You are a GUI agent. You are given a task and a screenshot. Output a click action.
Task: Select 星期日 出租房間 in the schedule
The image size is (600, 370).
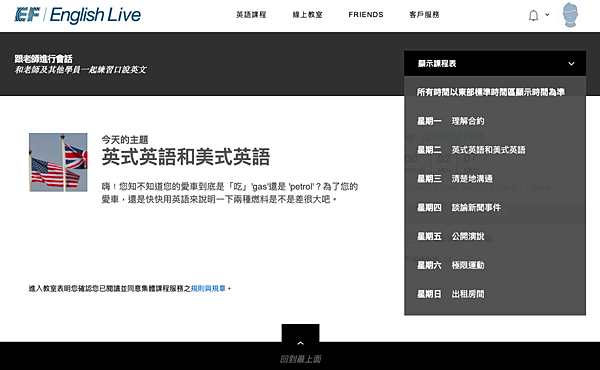[x=450, y=294]
